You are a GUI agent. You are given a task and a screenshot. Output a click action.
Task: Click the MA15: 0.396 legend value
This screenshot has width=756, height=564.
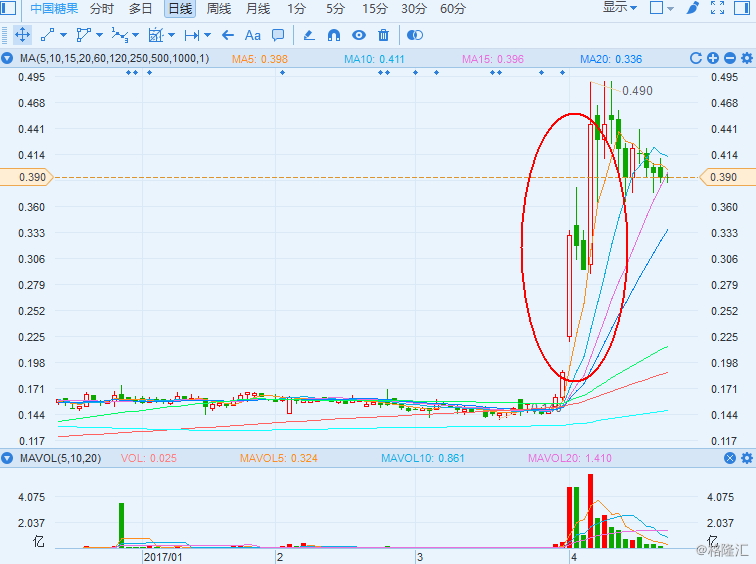493,59
